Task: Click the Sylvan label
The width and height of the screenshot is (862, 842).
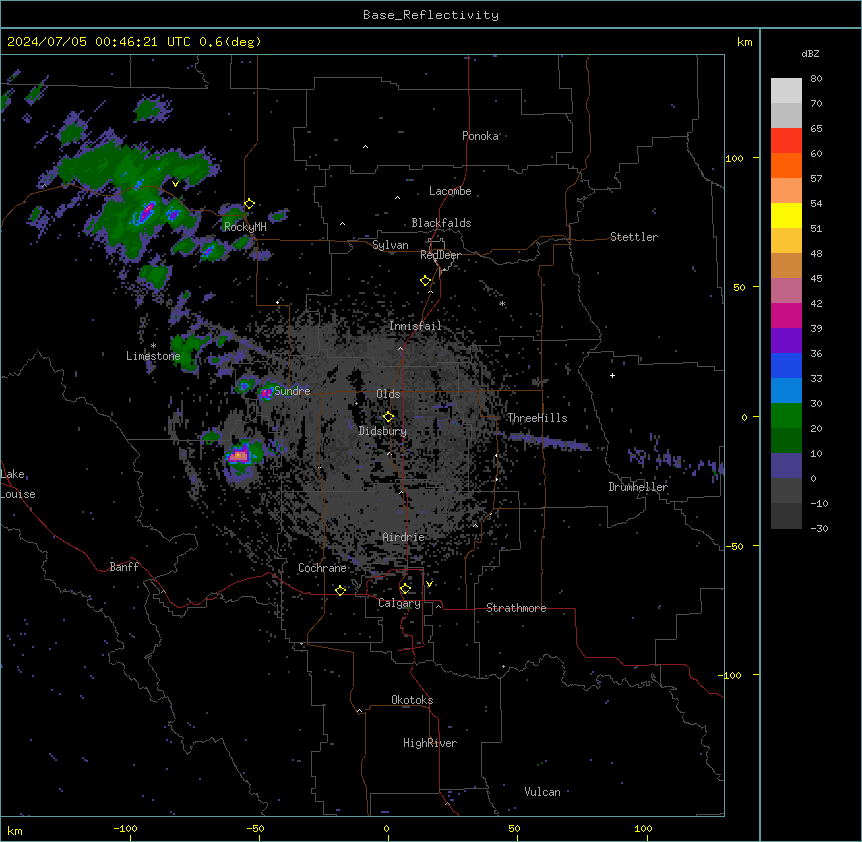Action: click(390, 245)
